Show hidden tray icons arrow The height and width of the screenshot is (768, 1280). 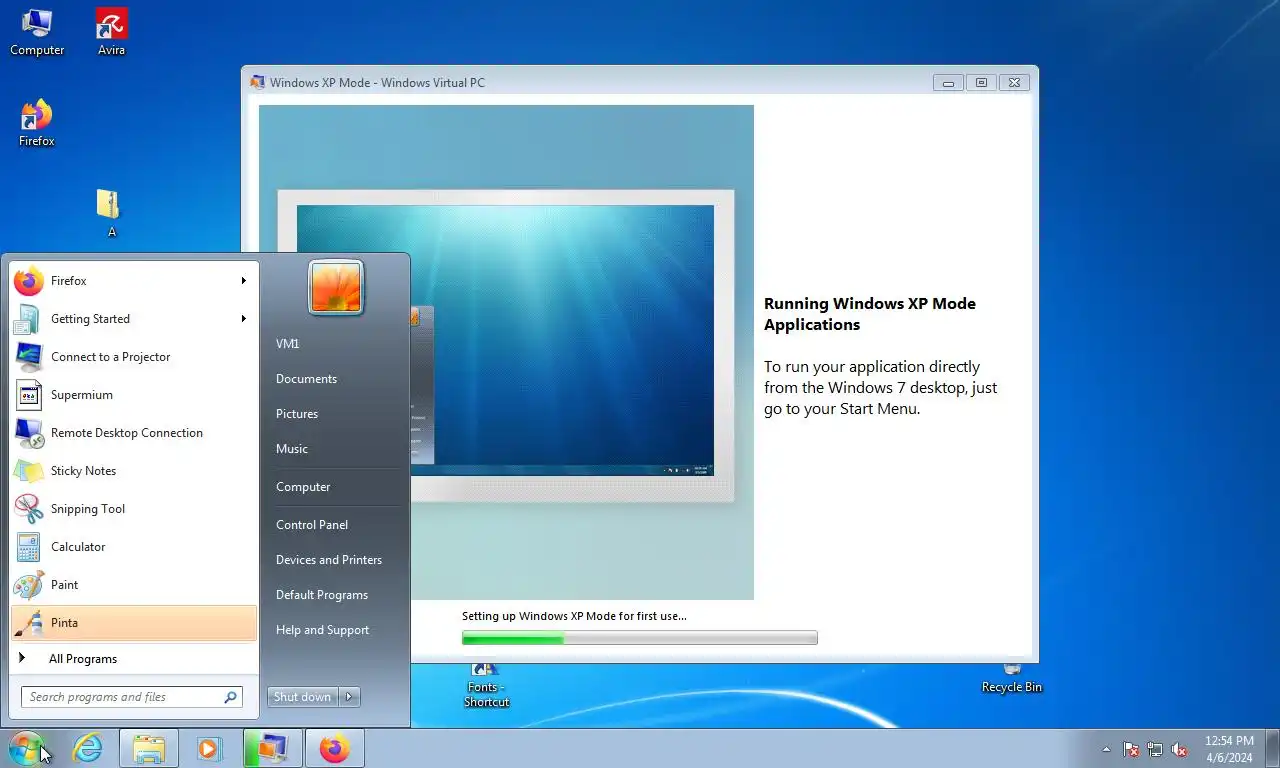pyautogui.click(x=1106, y=749)
